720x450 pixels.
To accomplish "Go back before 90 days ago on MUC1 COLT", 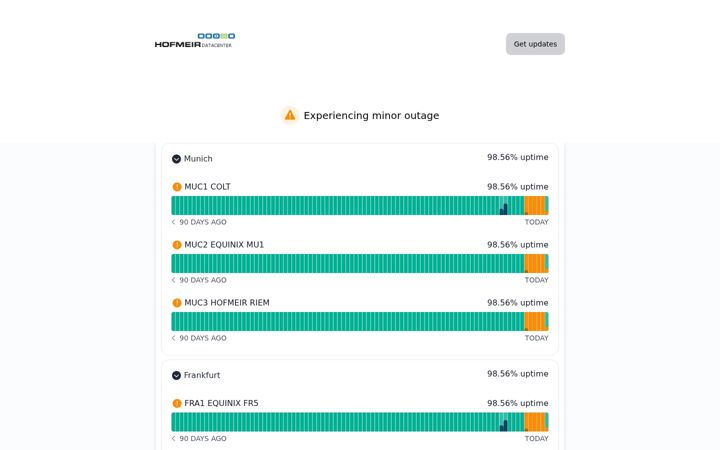I will (174, 222).
